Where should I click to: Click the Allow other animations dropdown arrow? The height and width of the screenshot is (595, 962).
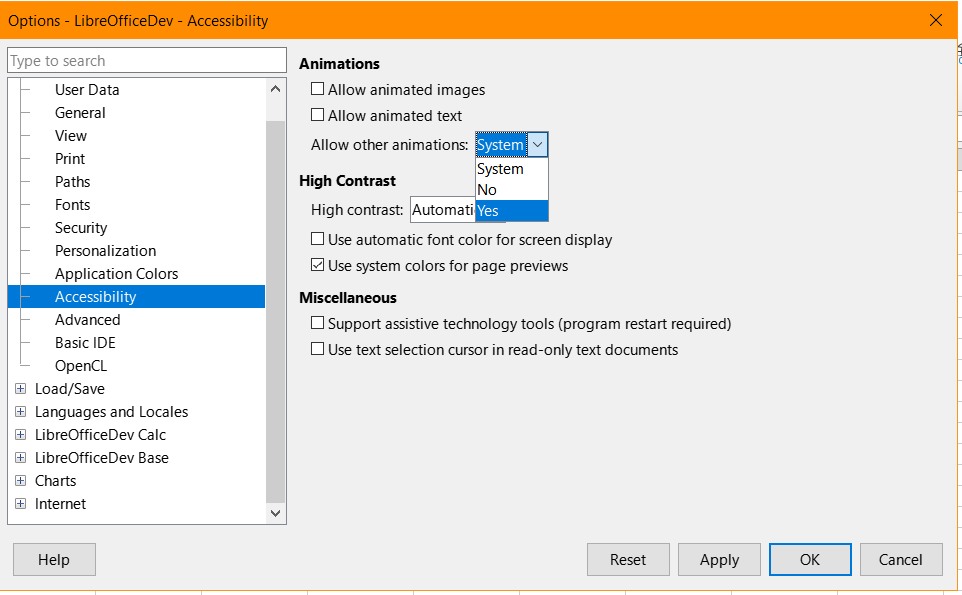point(537,145)
